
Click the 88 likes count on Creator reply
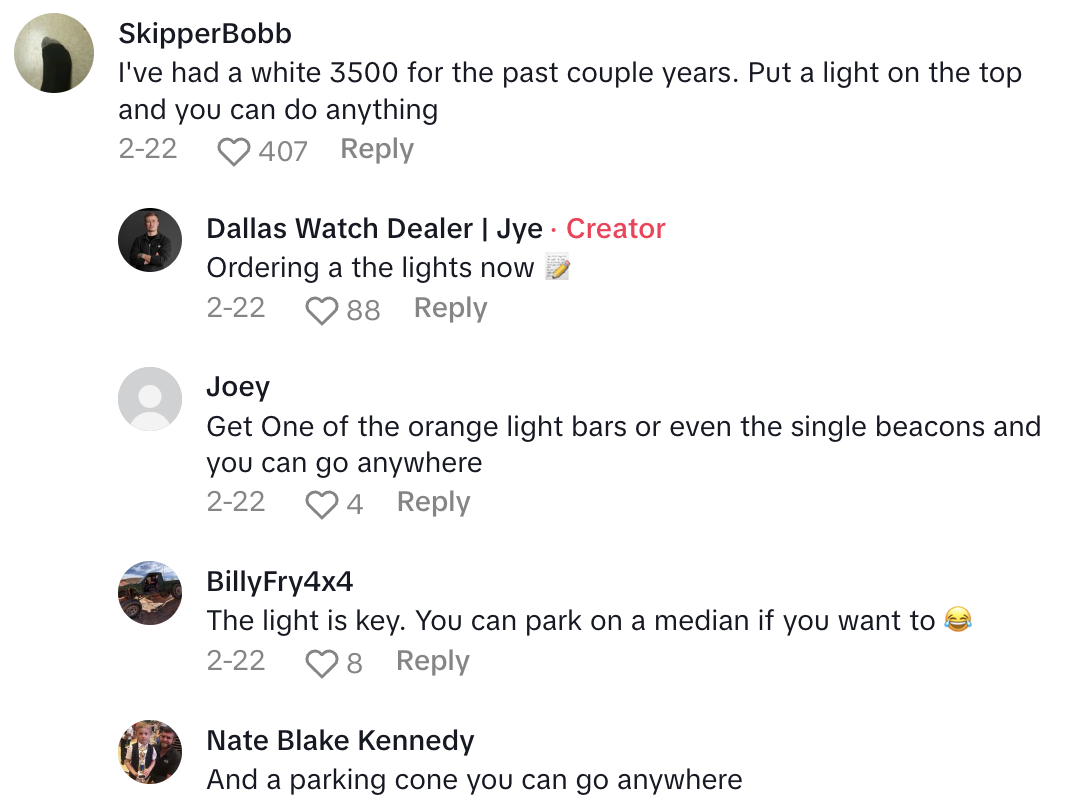point(363,311)
